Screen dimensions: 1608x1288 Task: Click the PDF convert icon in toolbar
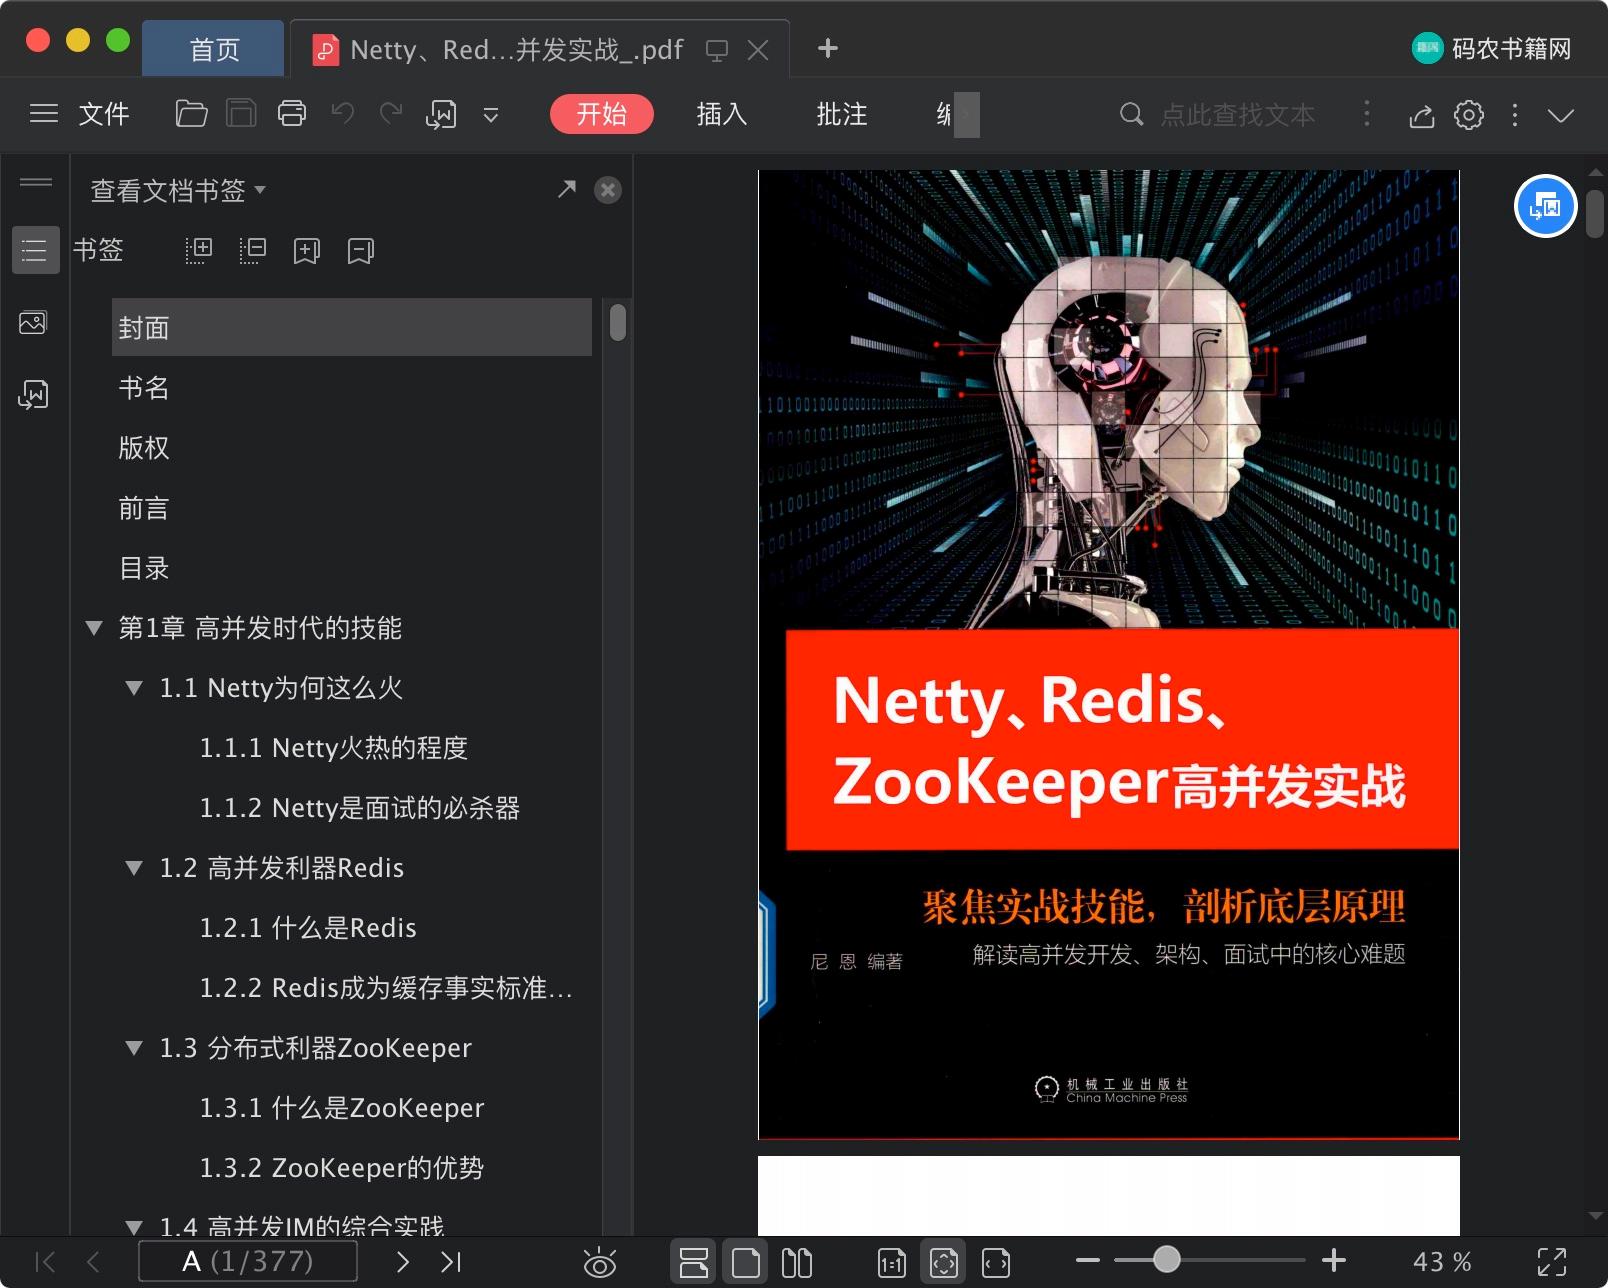[x=441, y=114]
